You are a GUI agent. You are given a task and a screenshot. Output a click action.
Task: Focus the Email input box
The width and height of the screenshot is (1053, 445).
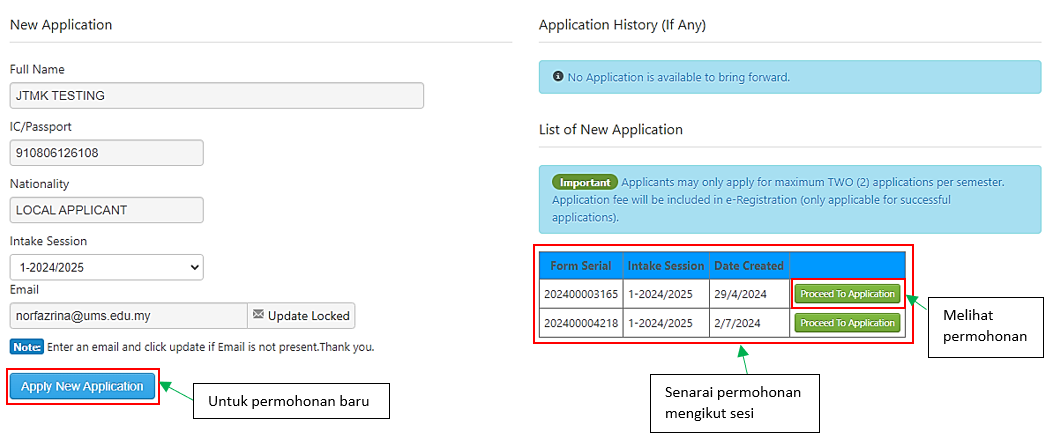pyautogui.click(x=128, y=316)
